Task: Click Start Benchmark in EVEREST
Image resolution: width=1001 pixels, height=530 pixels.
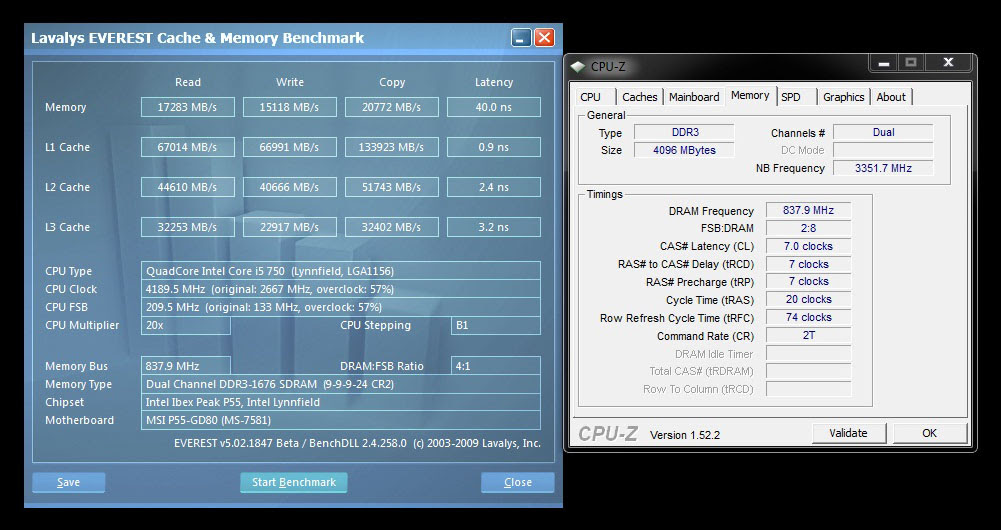Action: click(x=294, y=482)
